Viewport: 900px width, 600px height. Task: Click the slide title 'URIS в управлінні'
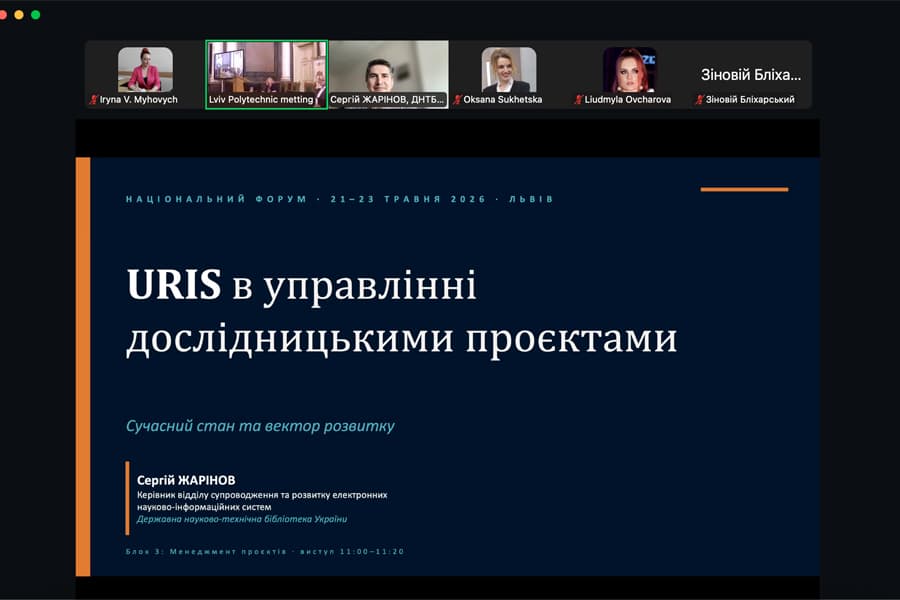coord(301,285)
